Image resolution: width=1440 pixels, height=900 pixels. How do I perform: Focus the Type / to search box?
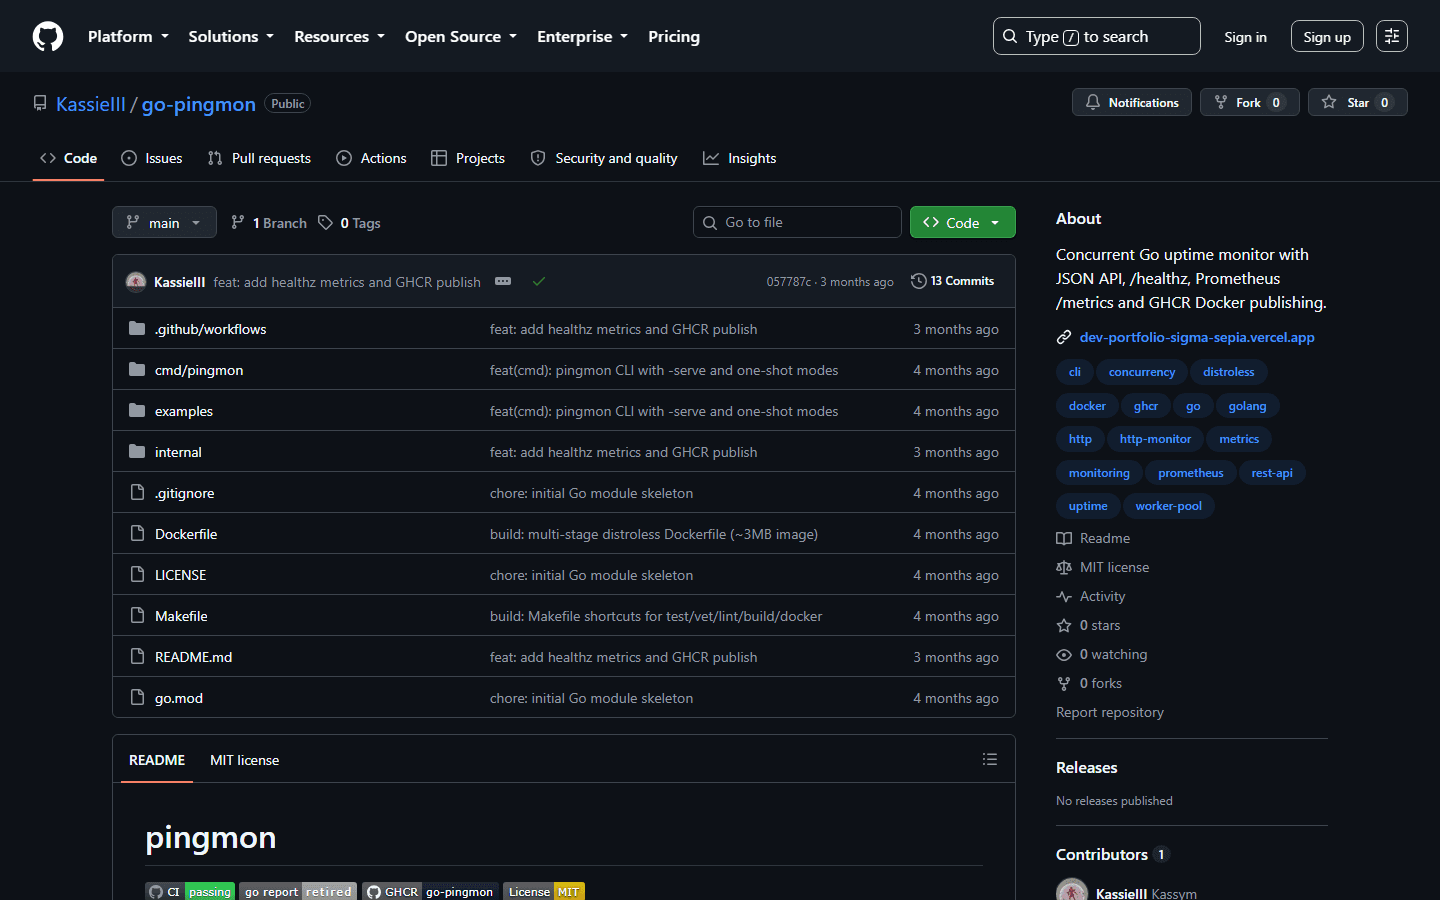tap(1096, 36)
